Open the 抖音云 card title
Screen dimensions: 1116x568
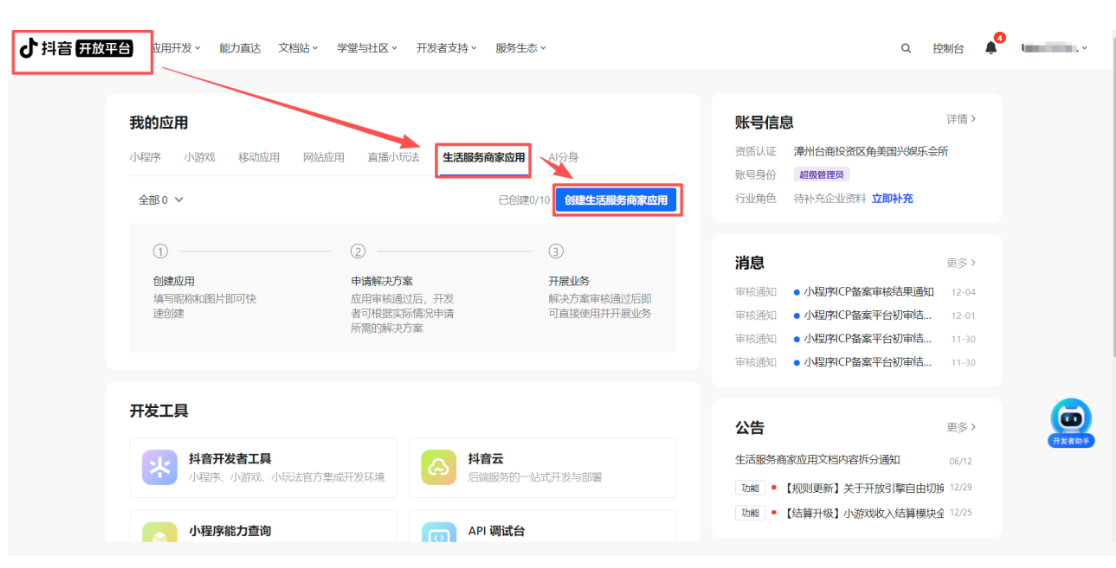tap(485, 459)
